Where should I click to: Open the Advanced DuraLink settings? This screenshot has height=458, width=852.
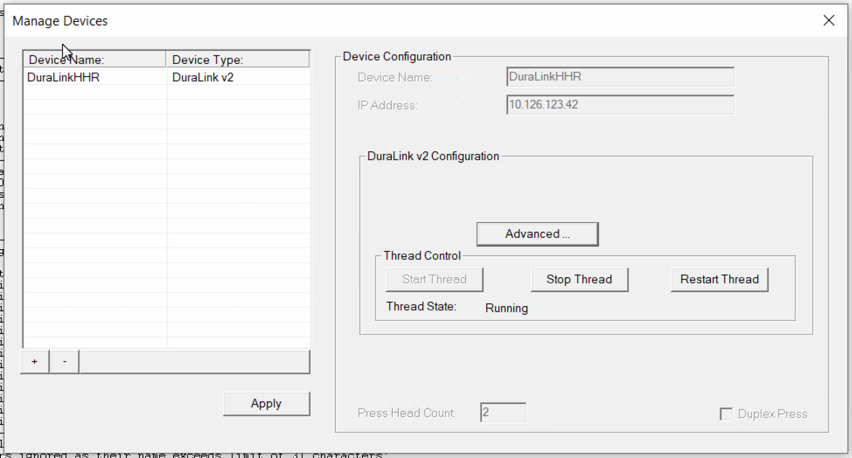[x=537, y=234]
